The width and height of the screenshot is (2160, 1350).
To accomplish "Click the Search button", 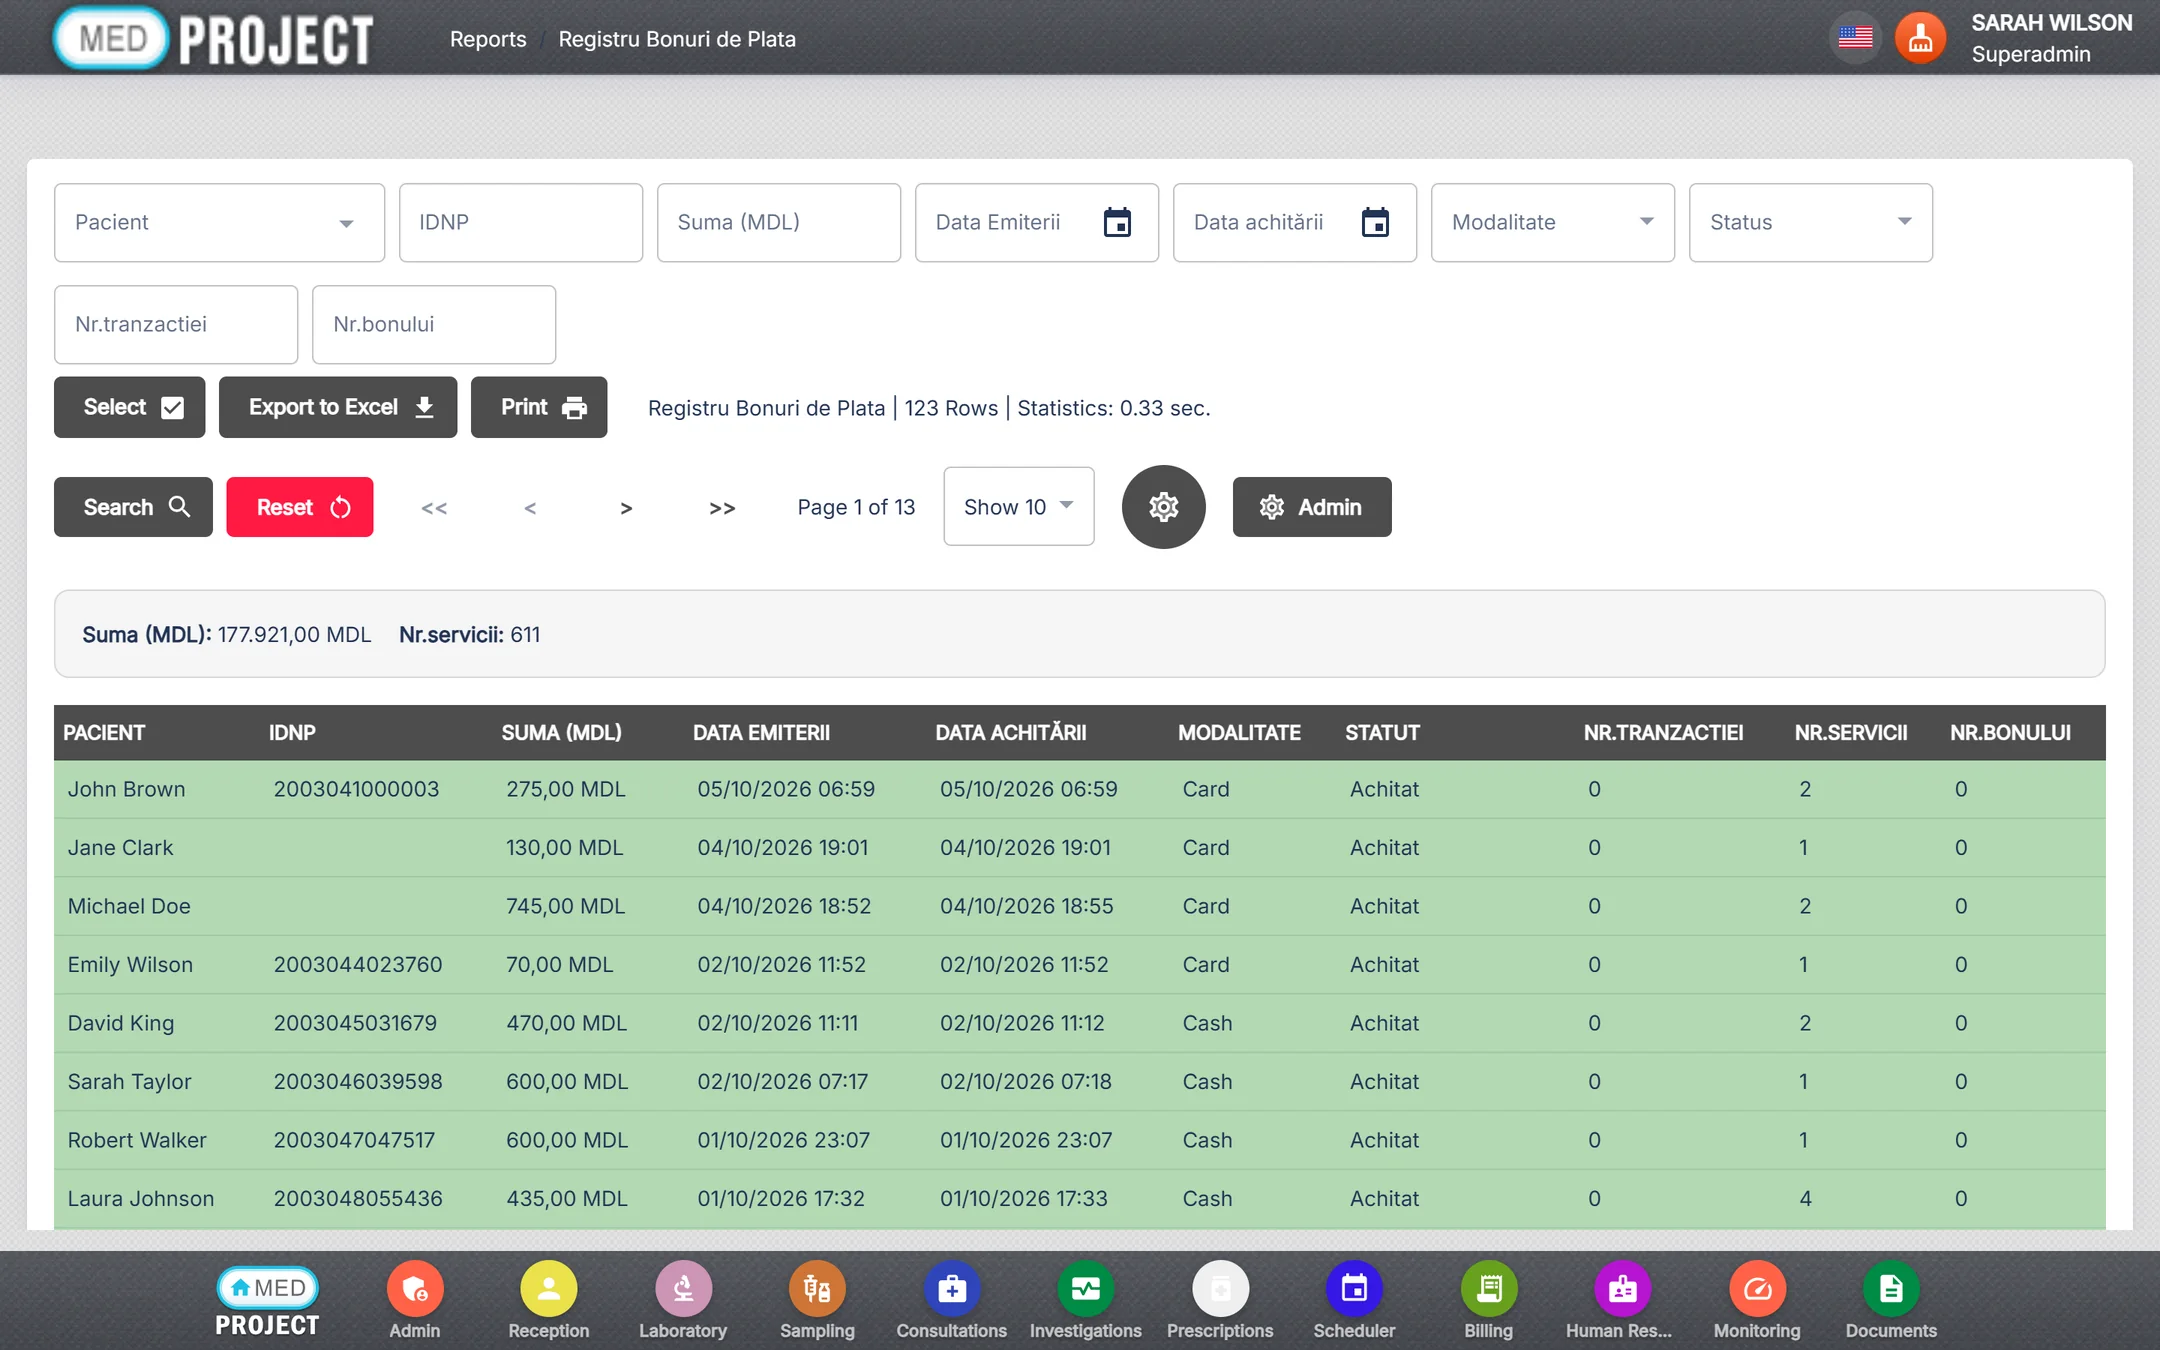I will [133, 507].
